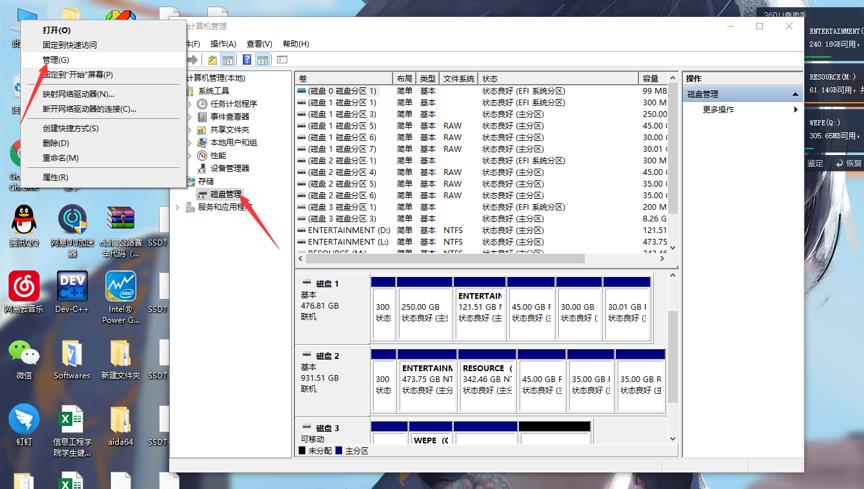Collapse the 磁盘管理 actions section arrow
Image resolution: width=864 pixels, height=489 pixels.
(x=796, y=94)
